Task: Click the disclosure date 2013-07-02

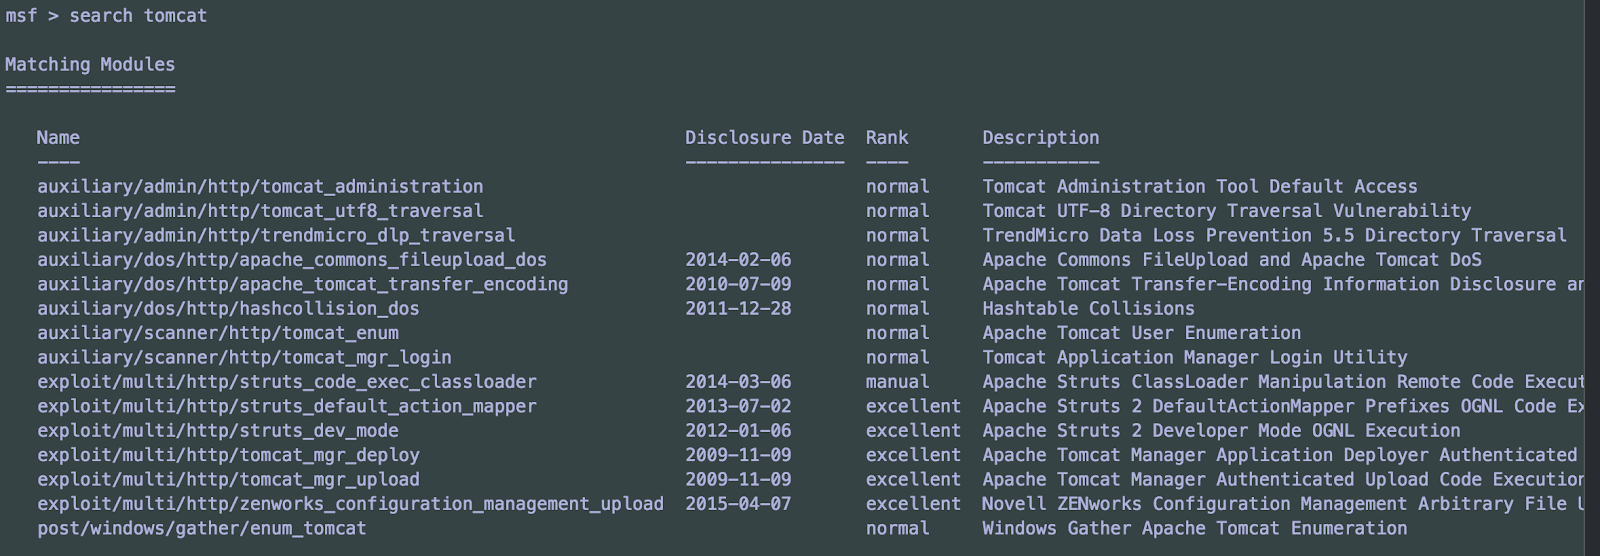Action: (738, 406)
